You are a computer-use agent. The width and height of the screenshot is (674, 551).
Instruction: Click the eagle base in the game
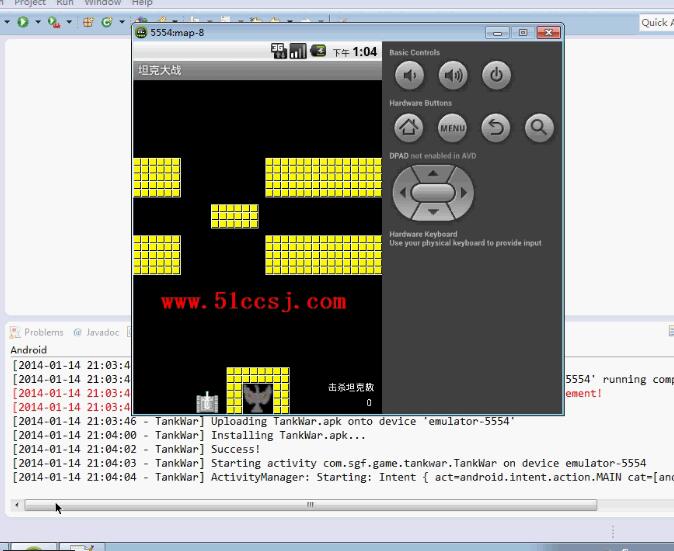tap(258, 399)
